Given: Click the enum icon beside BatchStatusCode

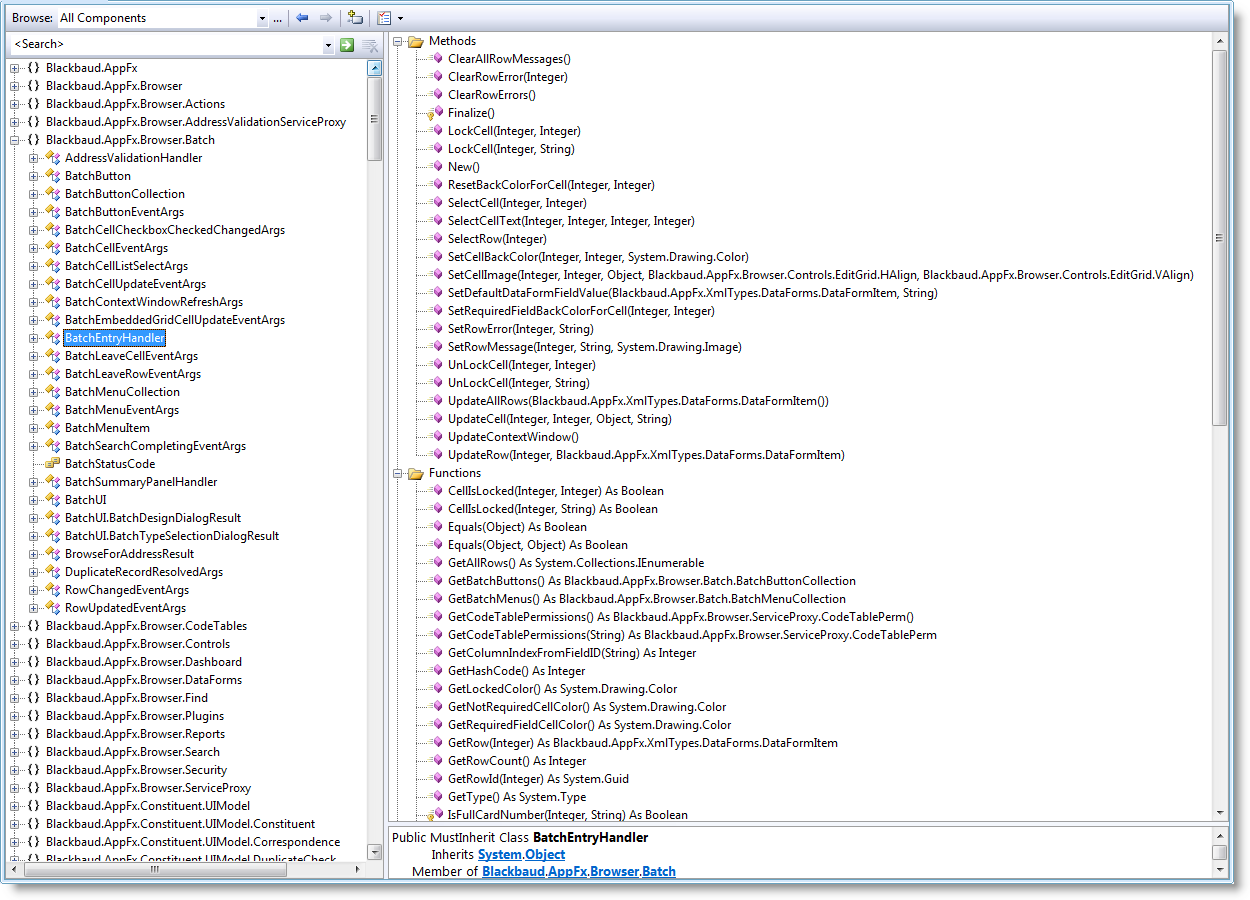Looking at the screenshot, I should point(54,464).
